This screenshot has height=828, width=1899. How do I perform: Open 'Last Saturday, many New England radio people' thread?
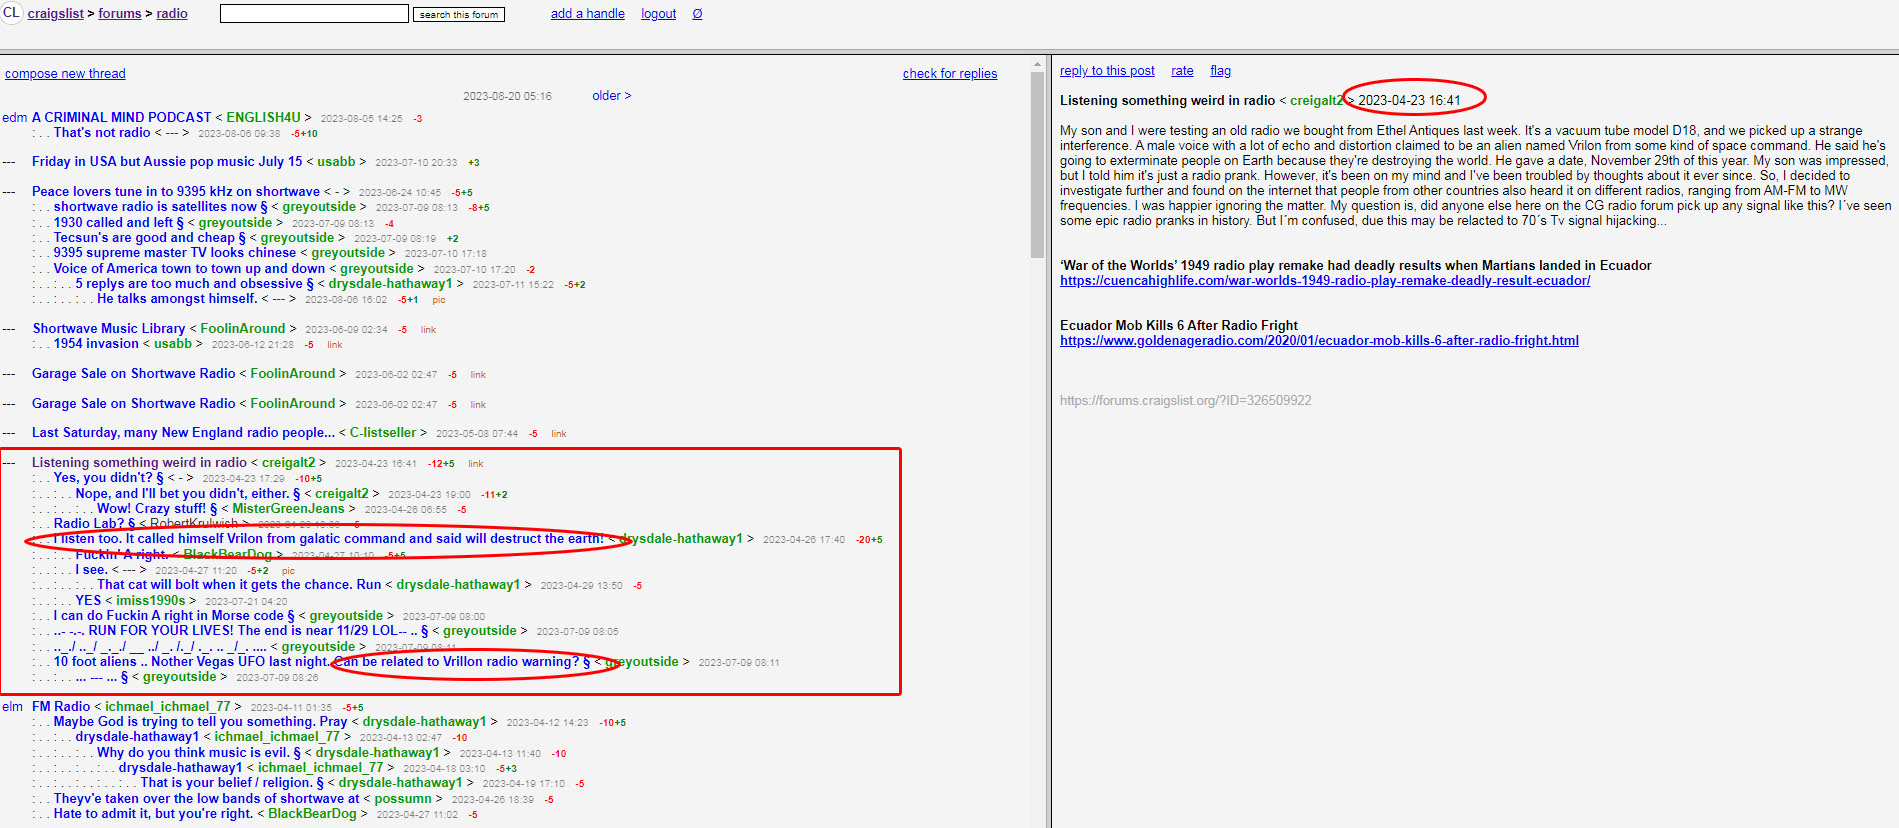(183, 433)
